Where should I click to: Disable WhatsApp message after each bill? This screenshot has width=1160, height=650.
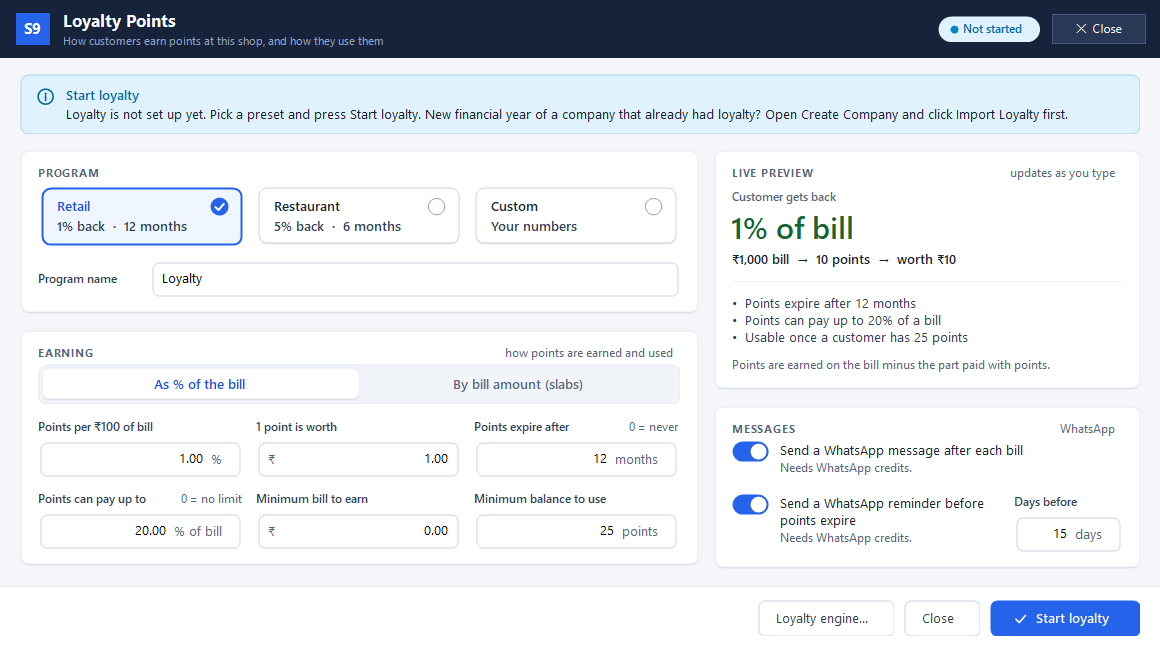pyautogui.click(x=750, y=451)
